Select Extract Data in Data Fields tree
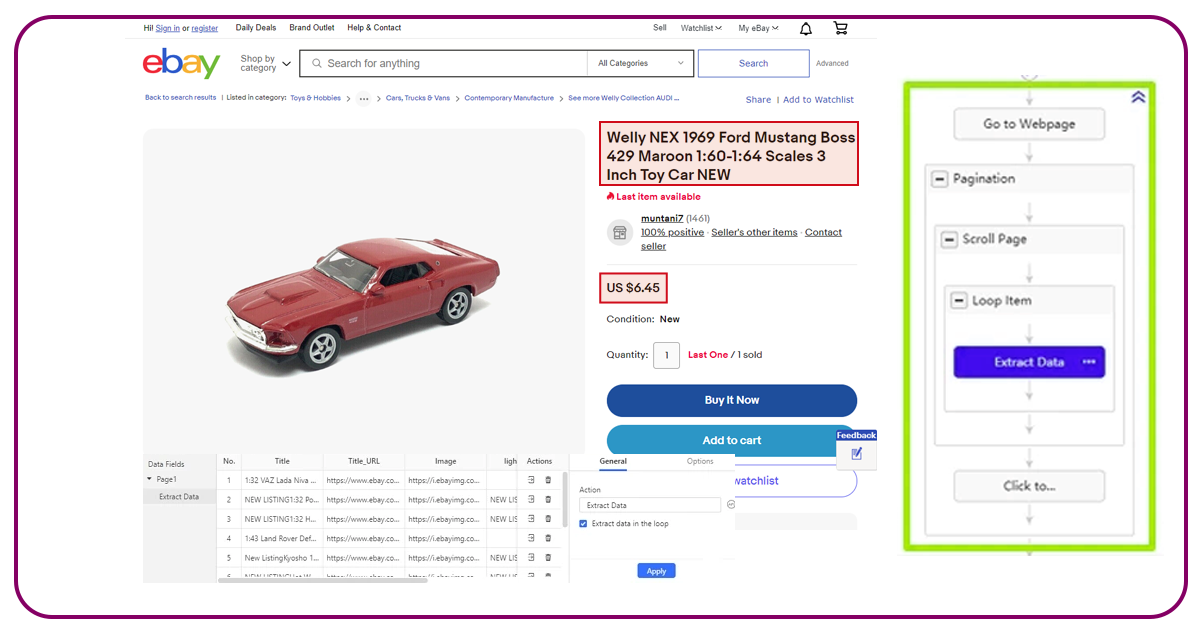 (x=179, y=497)
